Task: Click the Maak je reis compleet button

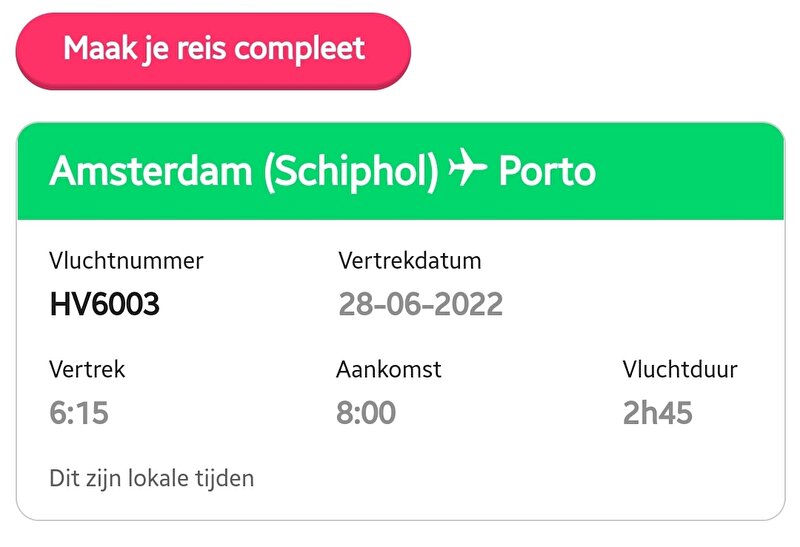Action: point(213,51)
